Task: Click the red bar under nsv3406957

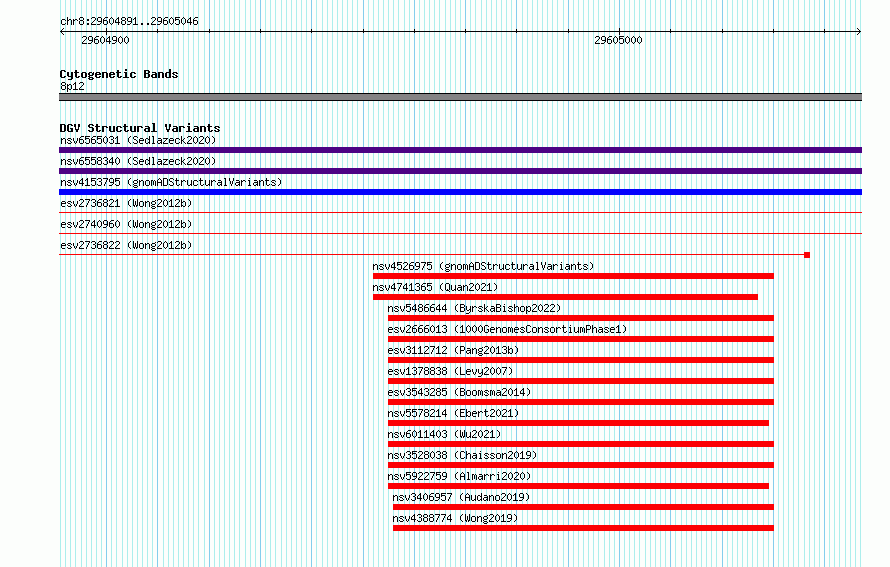Action: 583,507
